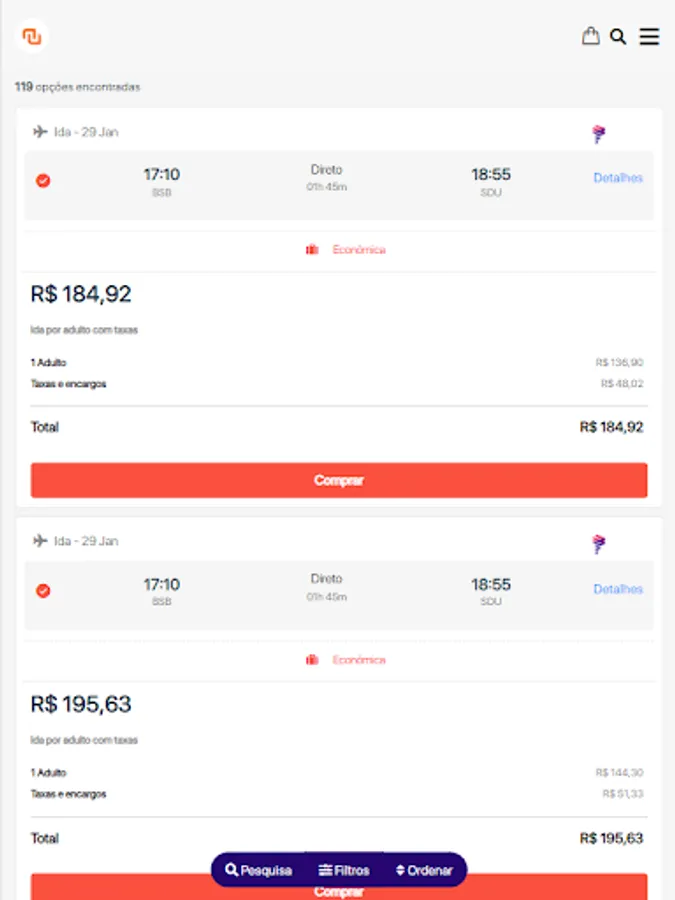Select the Econômica fare on second flight
675x900 pixels.
(x=358, y=660)
